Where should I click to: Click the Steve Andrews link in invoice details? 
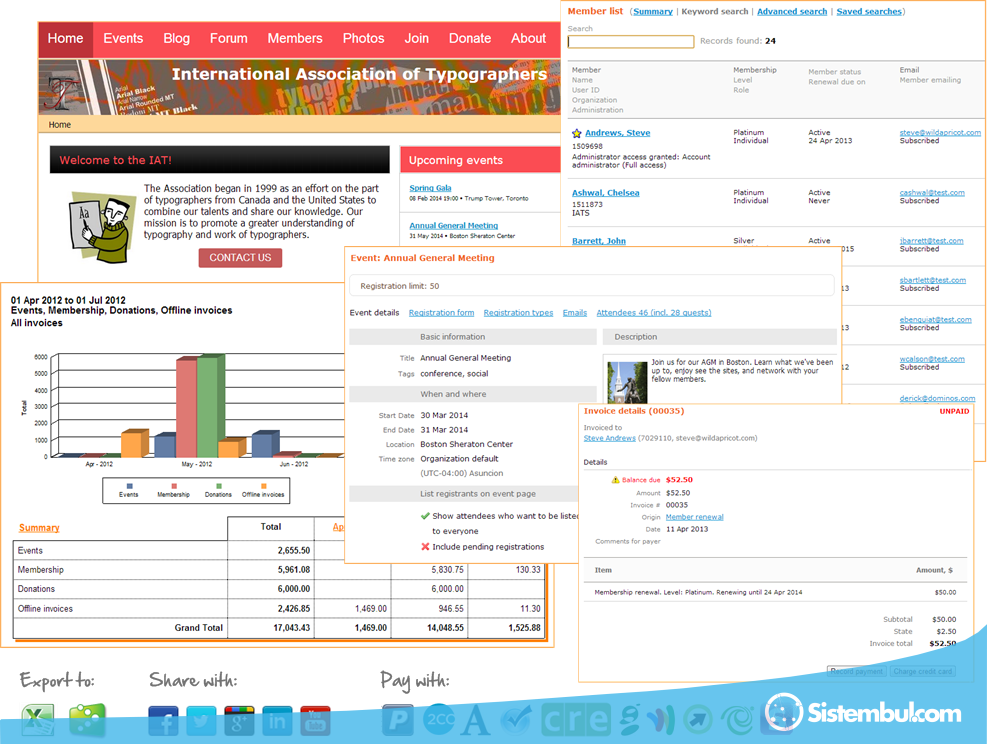pyautogui.click(x=609, y=439)
